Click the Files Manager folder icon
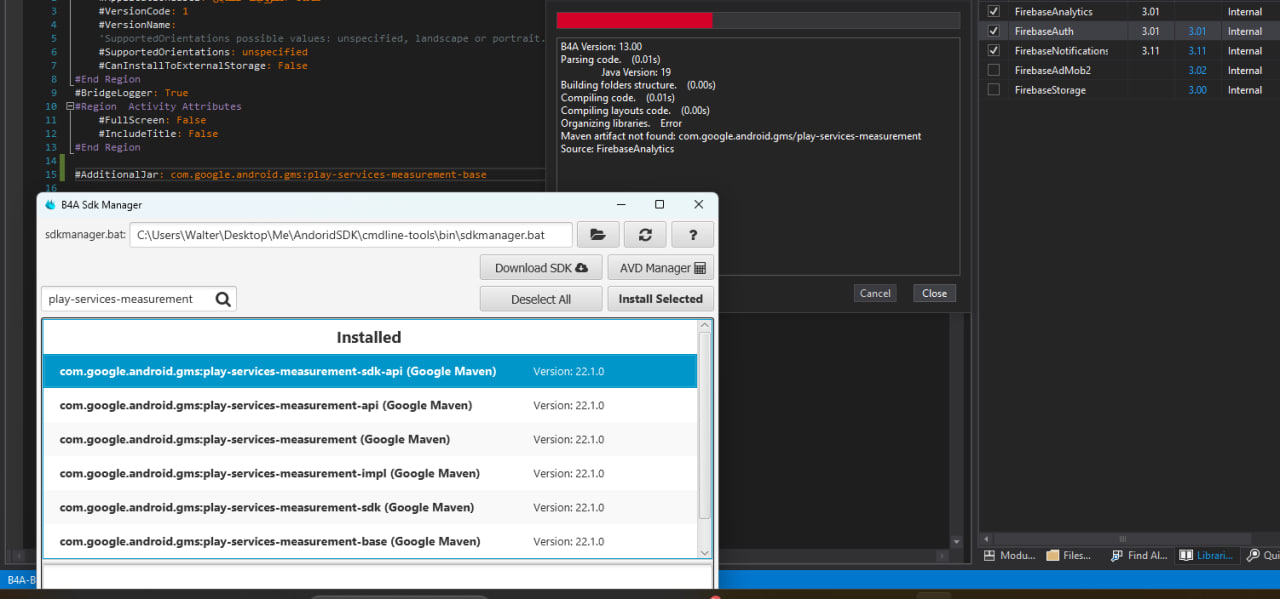This screenshot has width=1280, height=599. (1052, 555)
